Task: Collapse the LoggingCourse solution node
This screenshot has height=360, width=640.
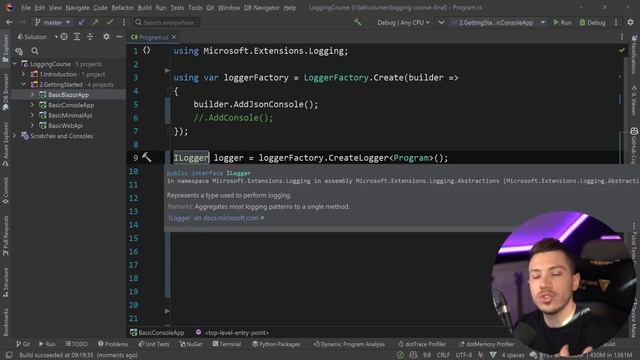Action: 15,64
